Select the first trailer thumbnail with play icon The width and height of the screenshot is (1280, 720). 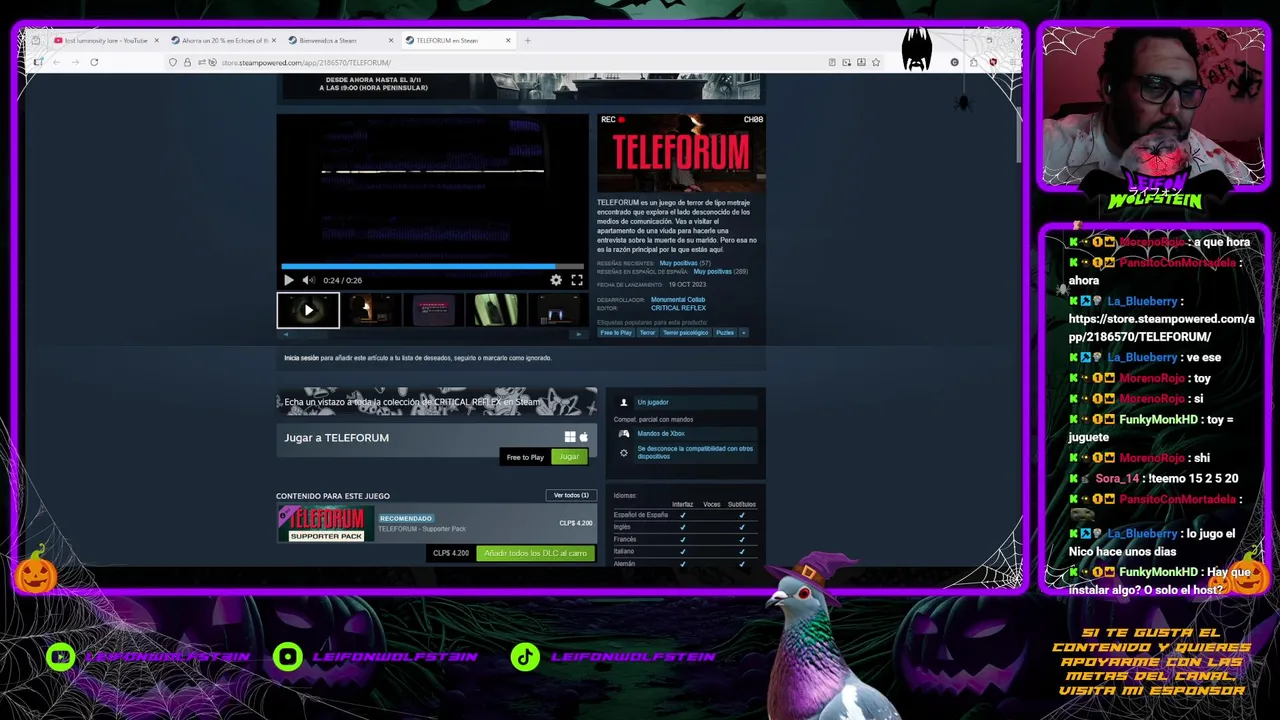(x=308, y=310)
